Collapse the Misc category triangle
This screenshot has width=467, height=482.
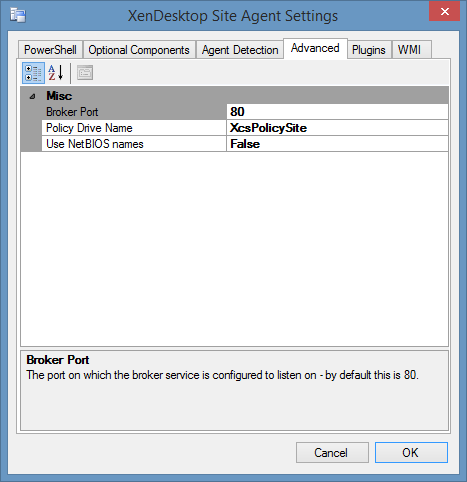click(32, 97)
